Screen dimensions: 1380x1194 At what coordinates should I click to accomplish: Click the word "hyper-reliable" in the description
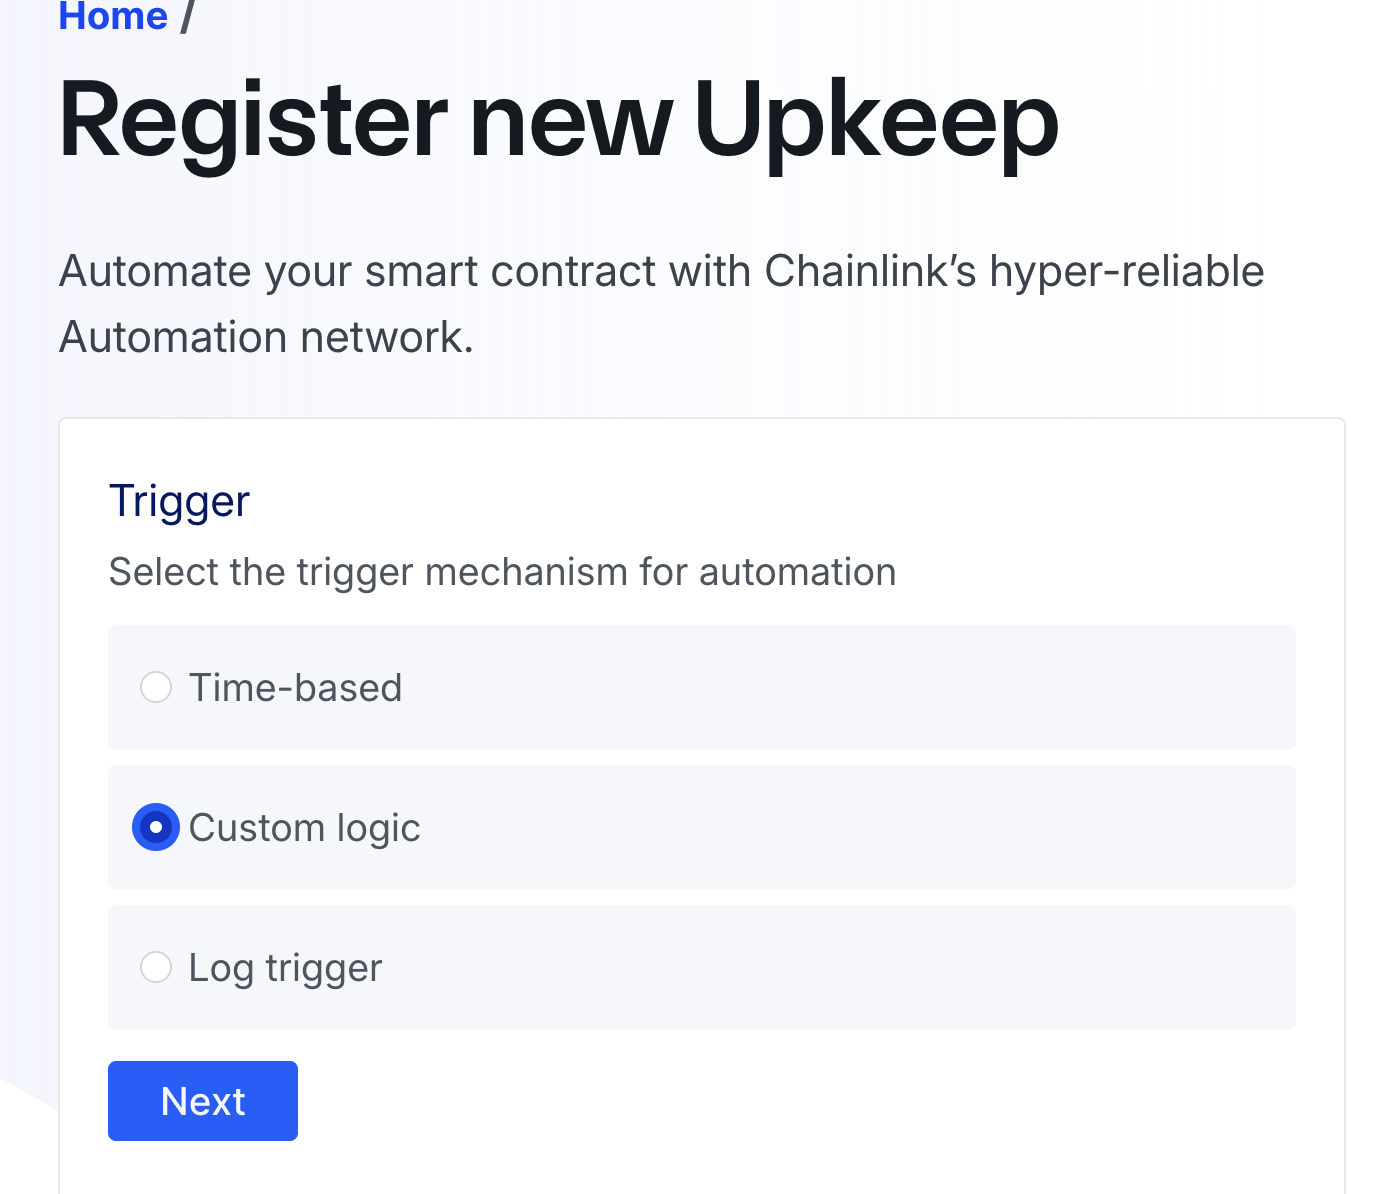1127,271
